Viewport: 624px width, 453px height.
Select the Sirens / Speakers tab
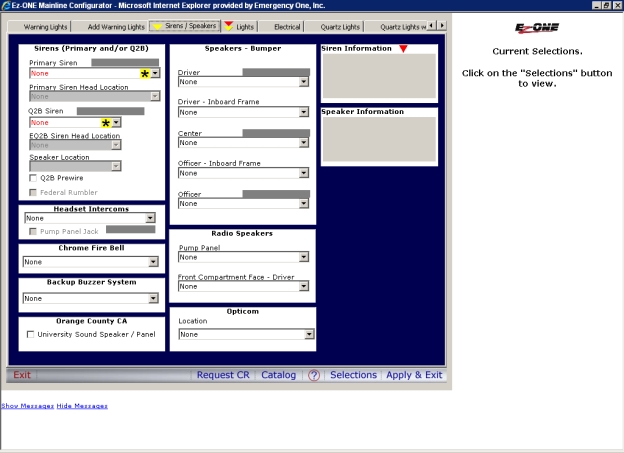[x=185, y=26]
